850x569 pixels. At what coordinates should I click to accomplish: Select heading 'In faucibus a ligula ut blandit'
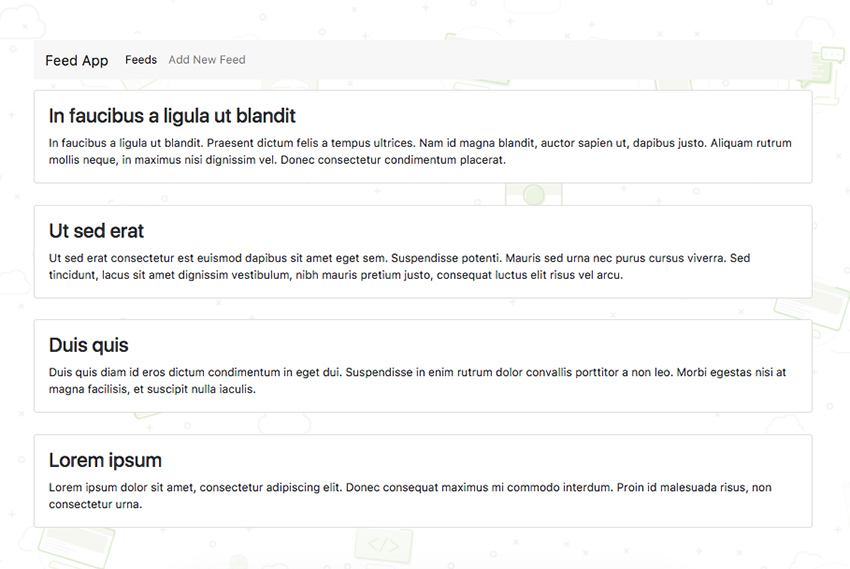click(172, 115)
